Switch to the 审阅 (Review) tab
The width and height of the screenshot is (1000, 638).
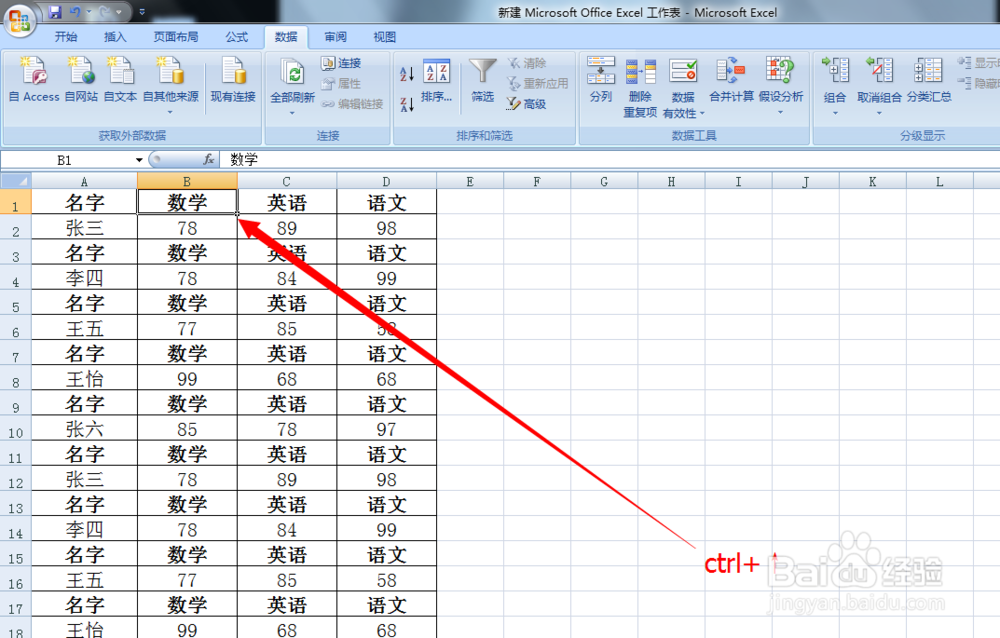tap(335, 37)
